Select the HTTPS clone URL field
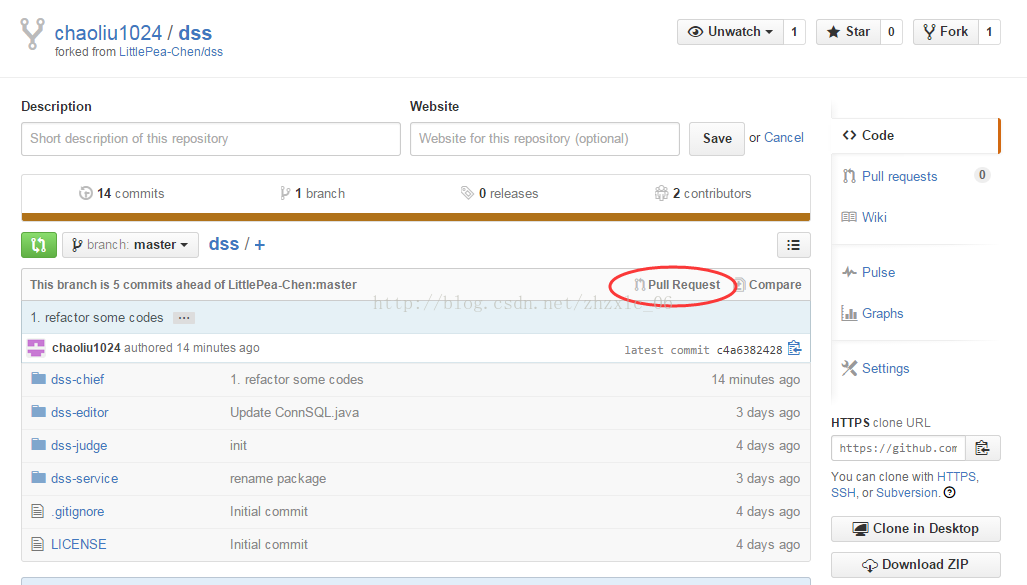 (899, 448)
